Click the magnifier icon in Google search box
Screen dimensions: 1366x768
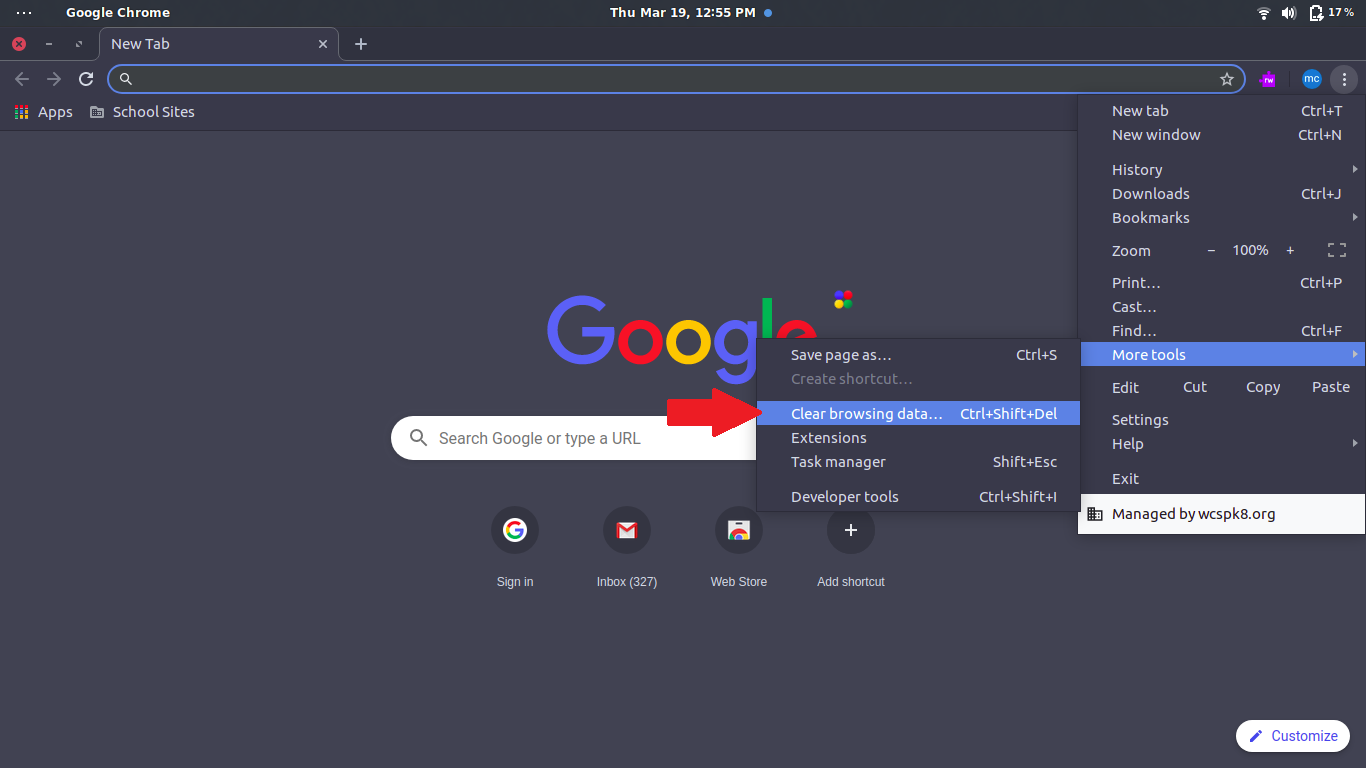(419, 438)
